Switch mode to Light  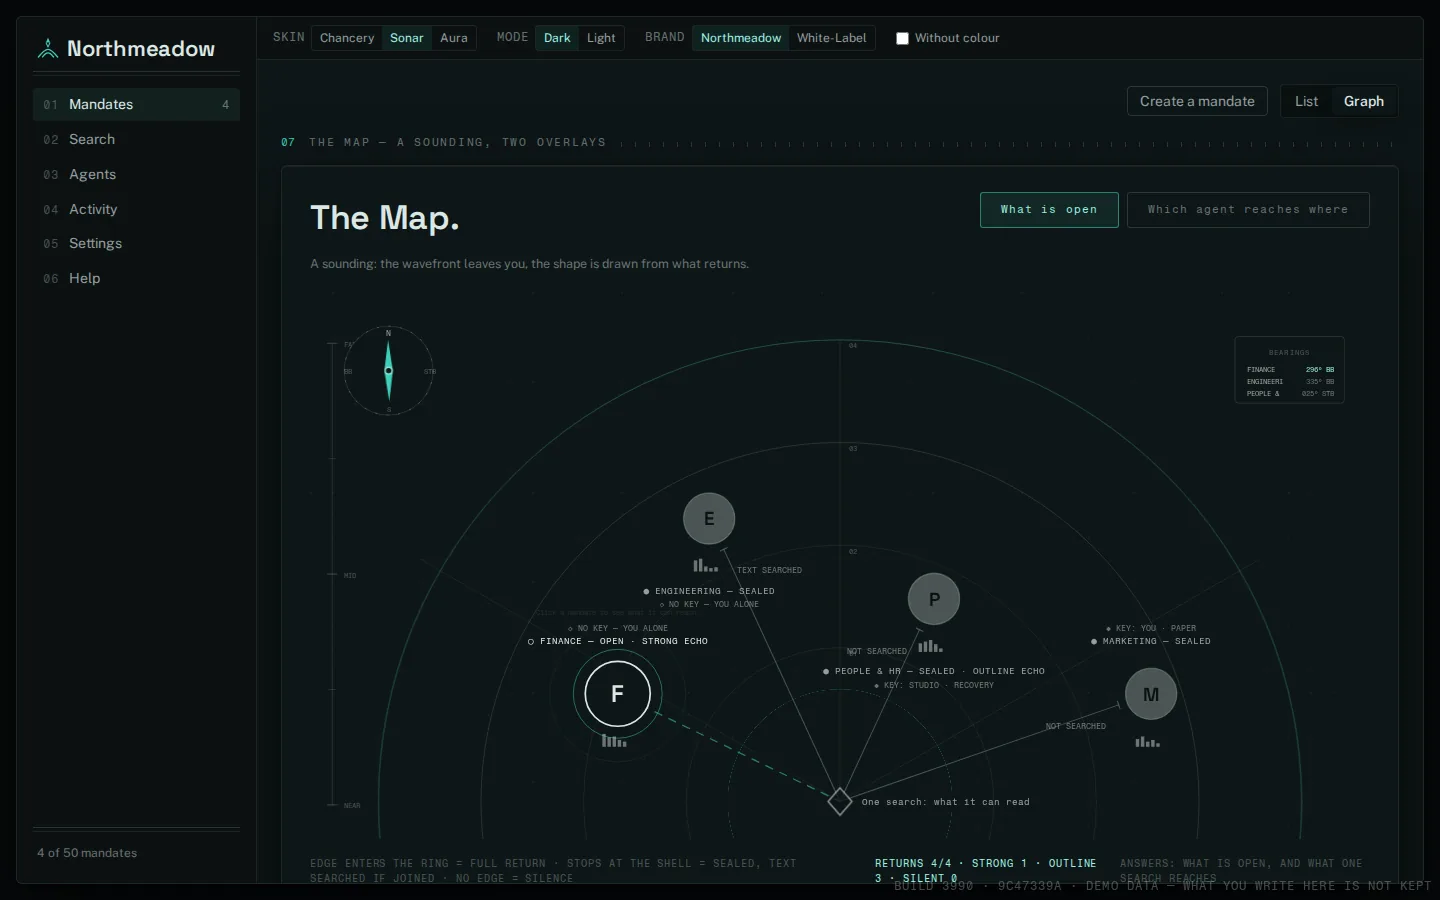pos(601,38)
